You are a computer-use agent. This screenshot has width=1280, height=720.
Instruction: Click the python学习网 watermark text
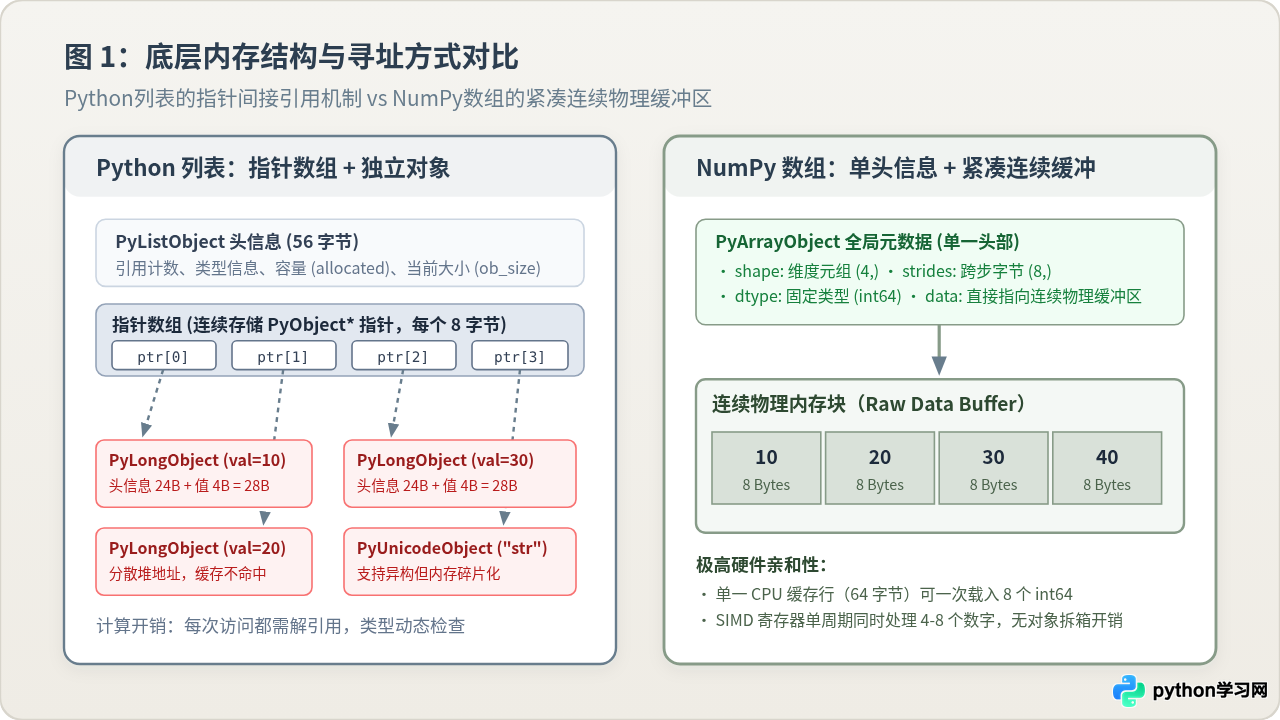tap(1210, 691)
